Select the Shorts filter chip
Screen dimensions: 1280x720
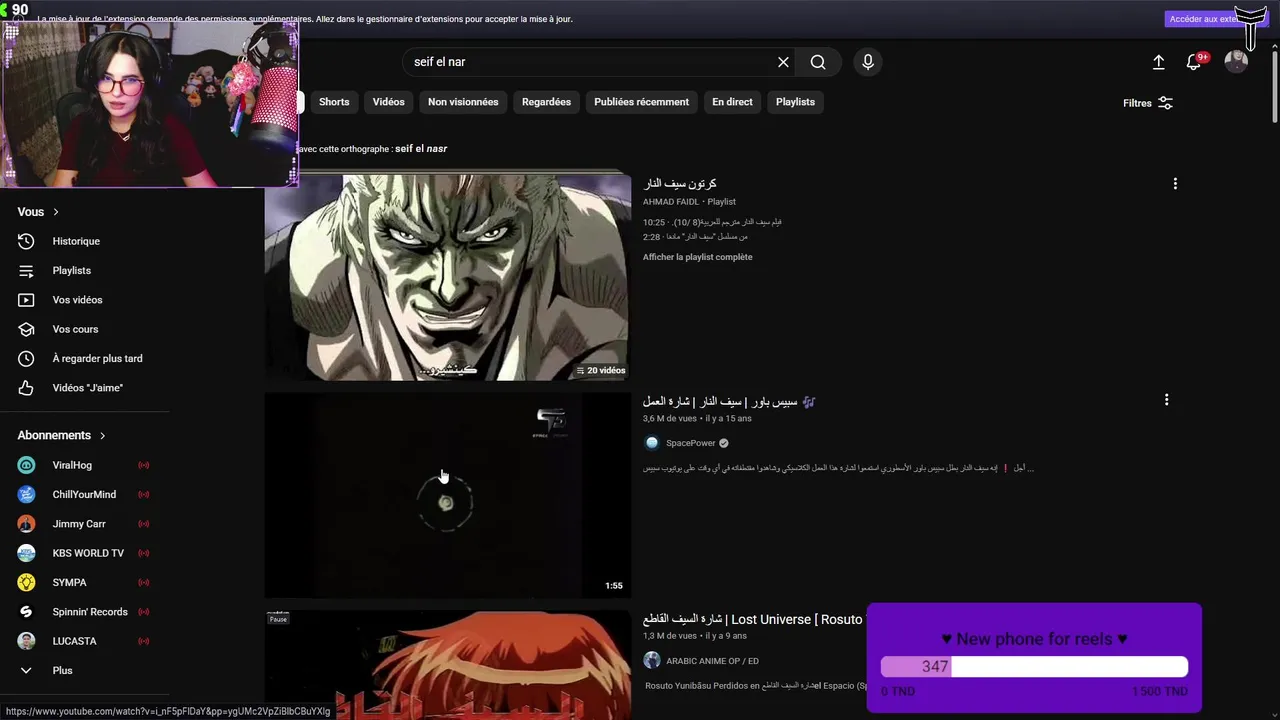tap(334, 102)
